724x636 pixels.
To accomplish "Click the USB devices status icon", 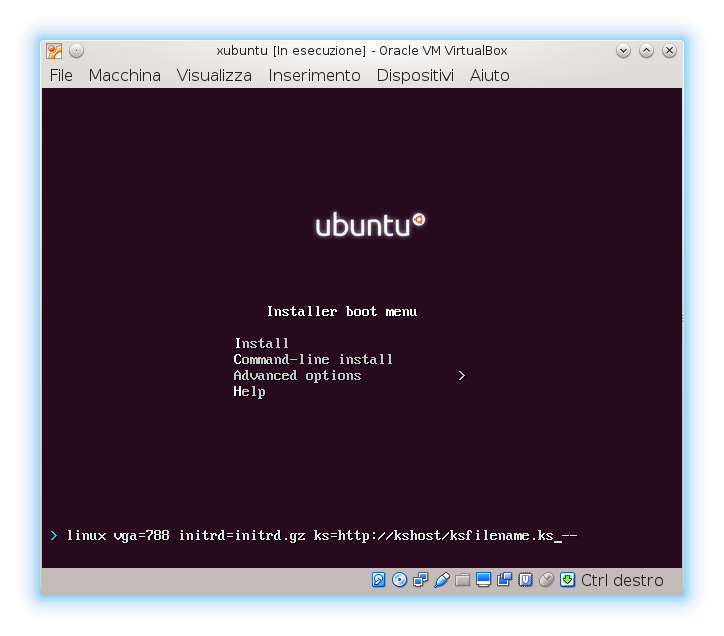I will click(442, 580).
